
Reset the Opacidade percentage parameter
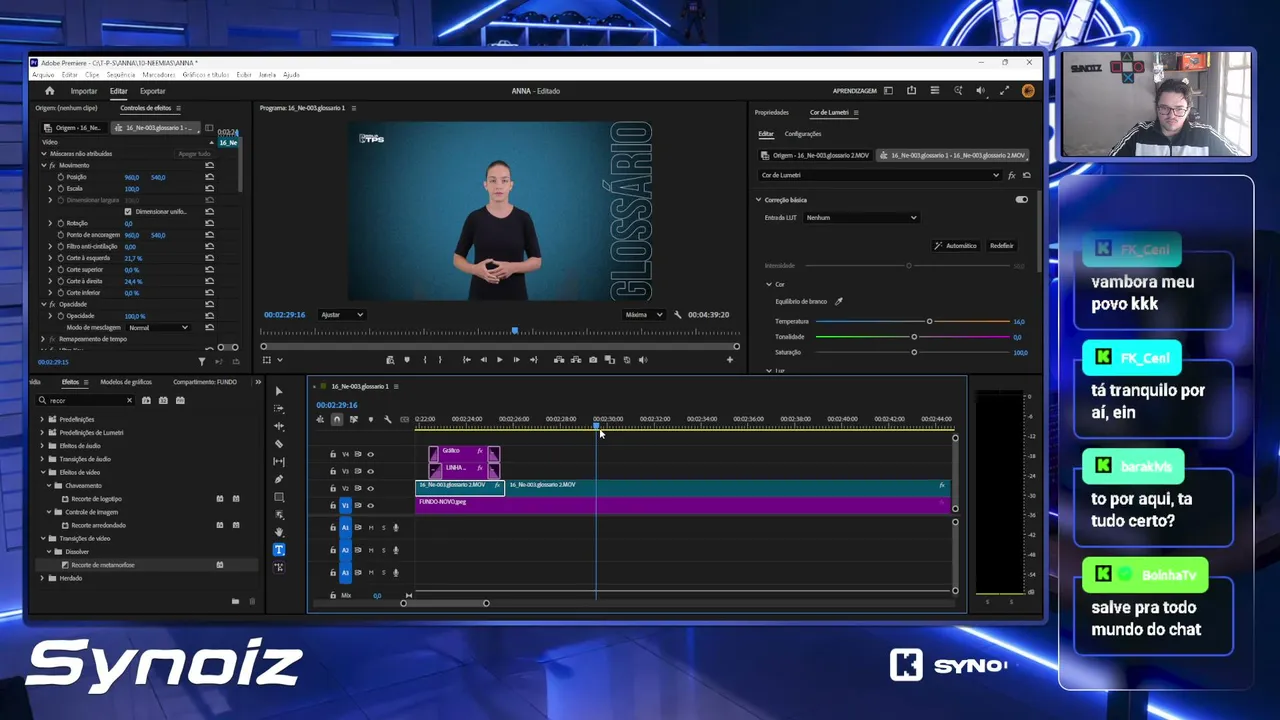209,316
